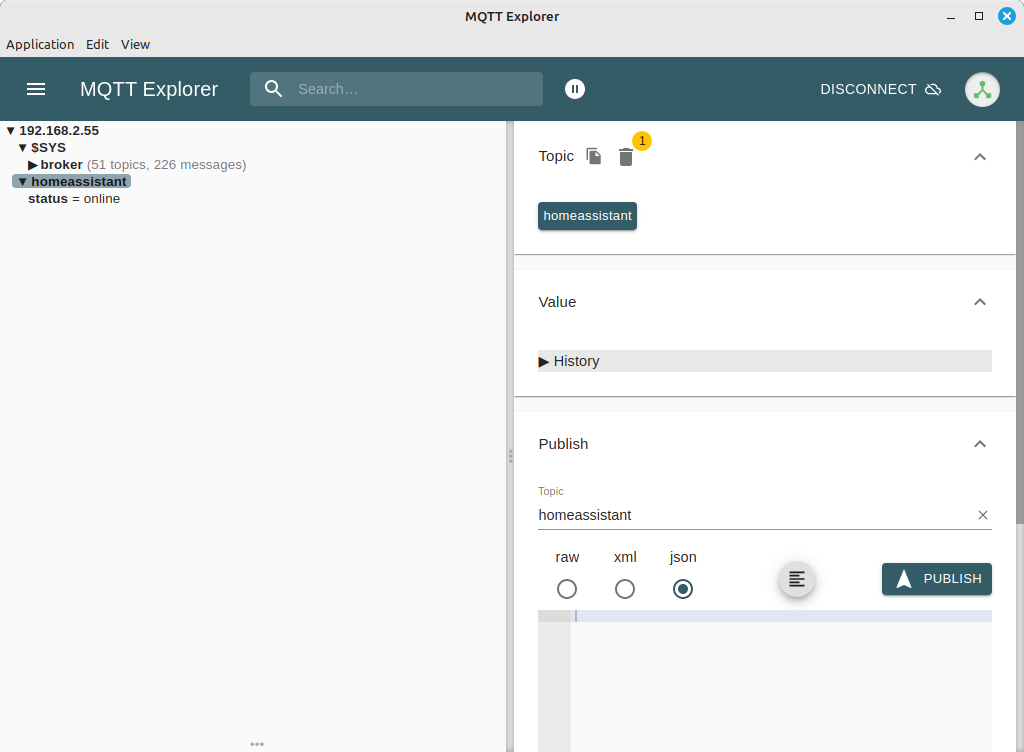Screen dimensions: 1024x752
Task: Click the vertical panel splitter handle
Action: [510, 456]
